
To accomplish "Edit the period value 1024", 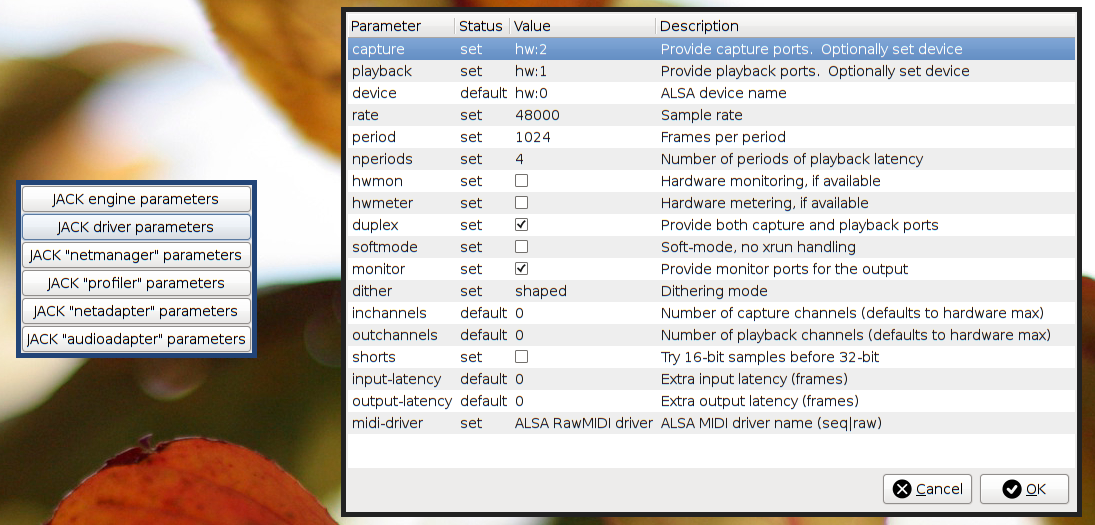I will (x=533, y=137).
